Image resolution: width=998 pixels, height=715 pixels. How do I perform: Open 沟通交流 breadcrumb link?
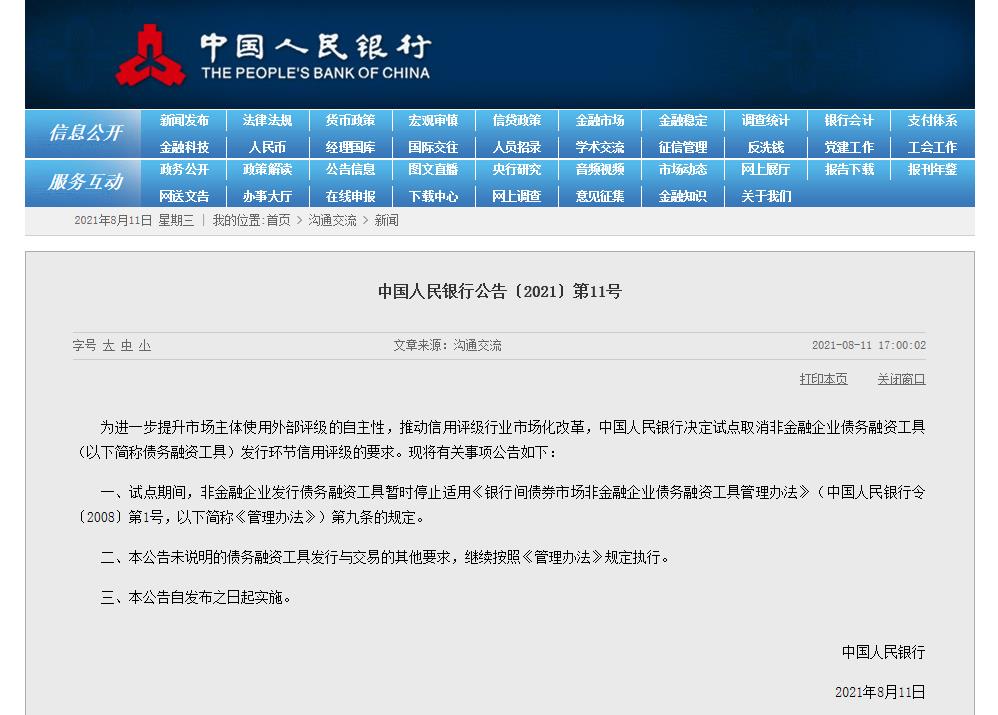click(332, 220)
